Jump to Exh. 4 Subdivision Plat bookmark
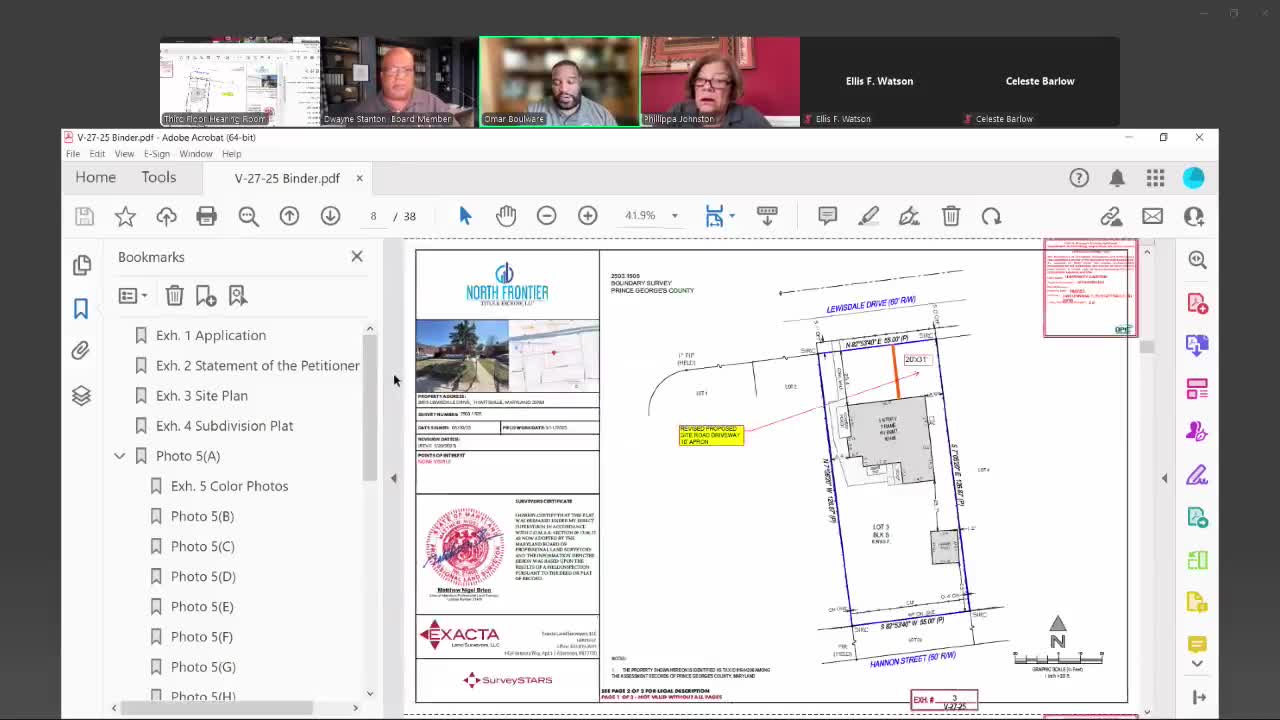 click(224, 426)
